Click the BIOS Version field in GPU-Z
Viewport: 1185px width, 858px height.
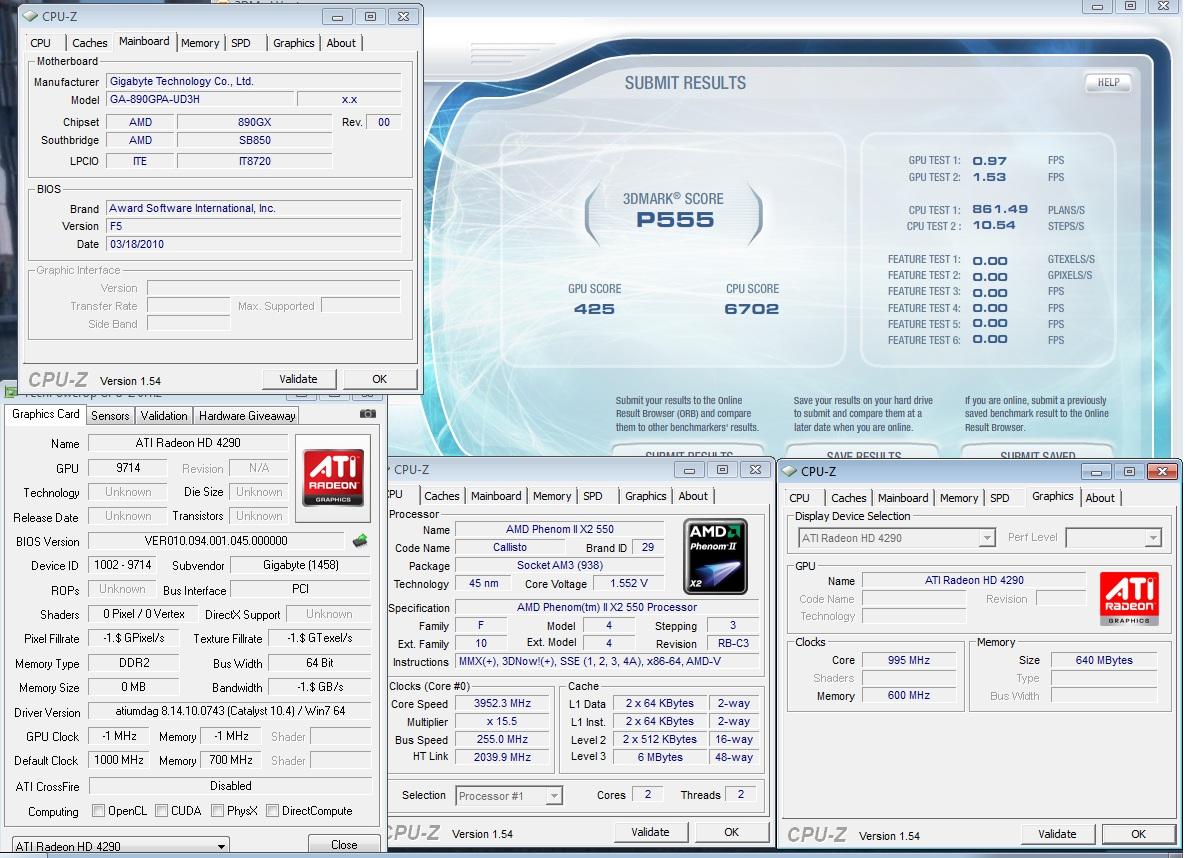coord(216,541)
